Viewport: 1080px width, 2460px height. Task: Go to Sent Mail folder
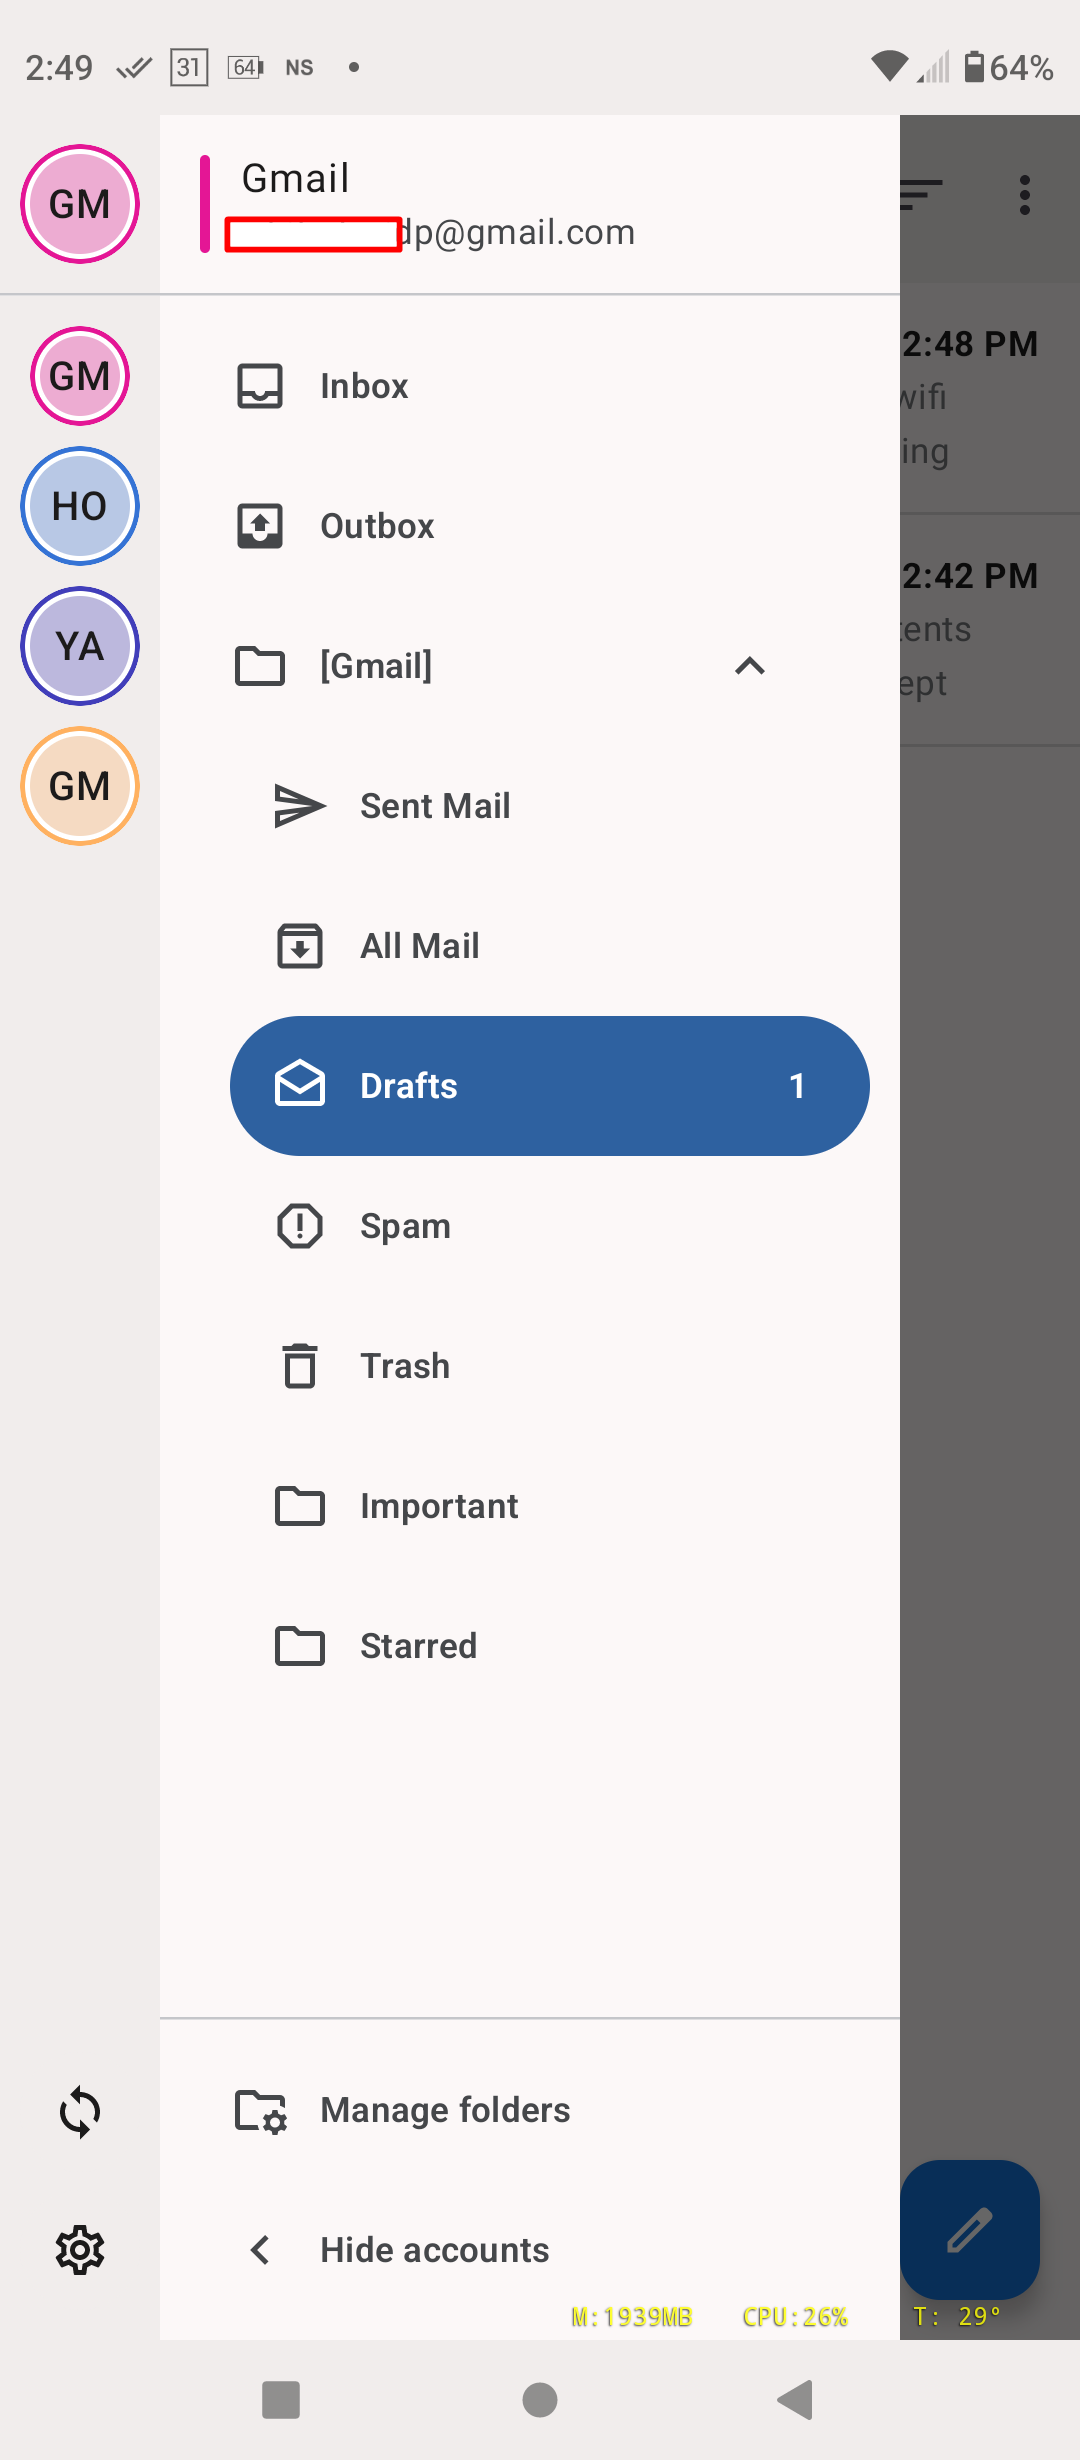435,806
